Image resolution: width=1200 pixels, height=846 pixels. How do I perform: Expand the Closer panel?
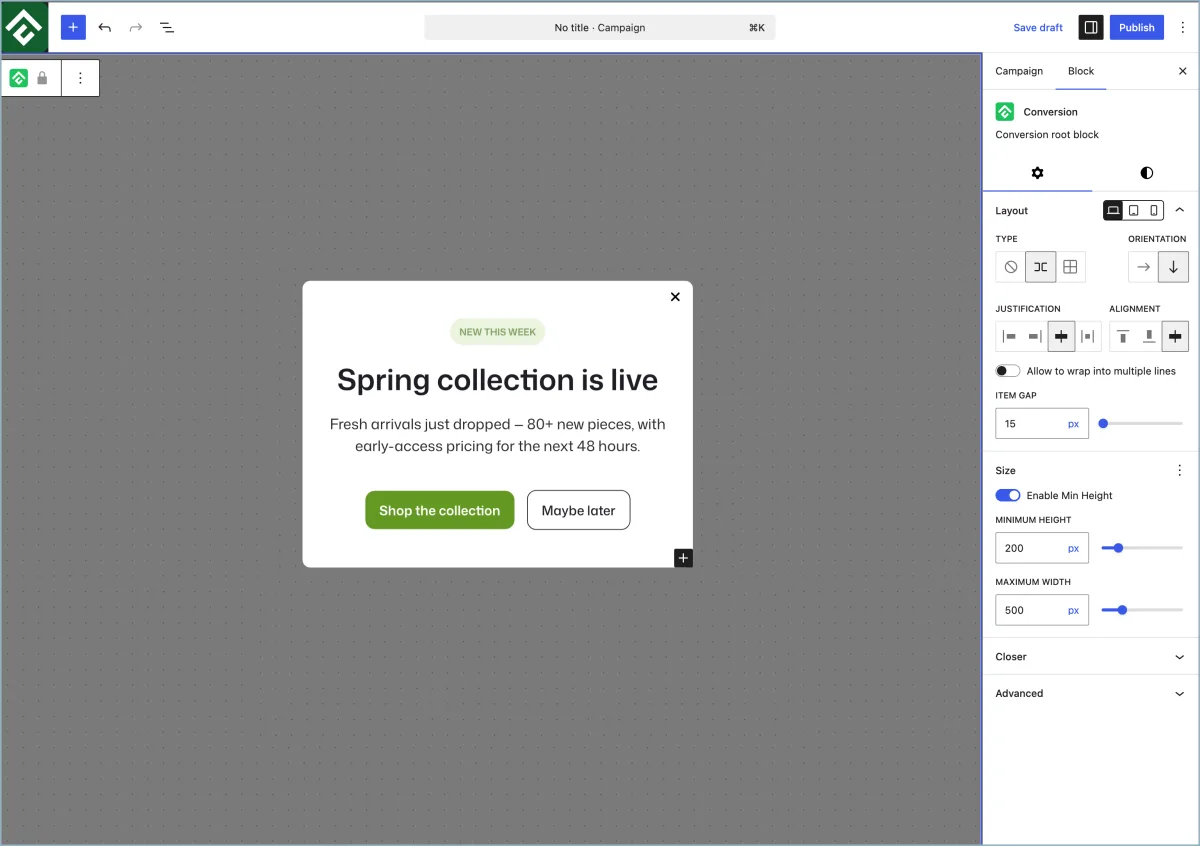point(1091,657)
